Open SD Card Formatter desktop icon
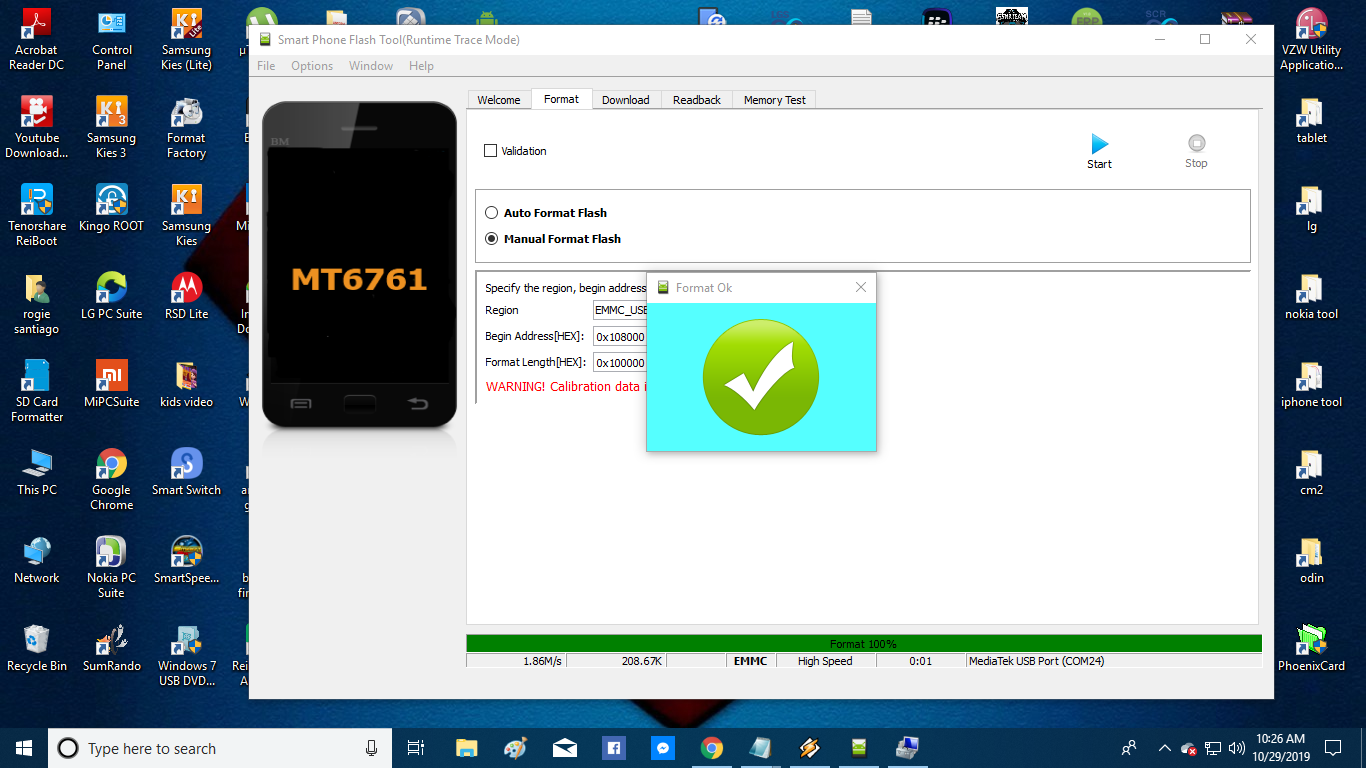Screen dimensions: 1366x768 [x=36, y=392]
